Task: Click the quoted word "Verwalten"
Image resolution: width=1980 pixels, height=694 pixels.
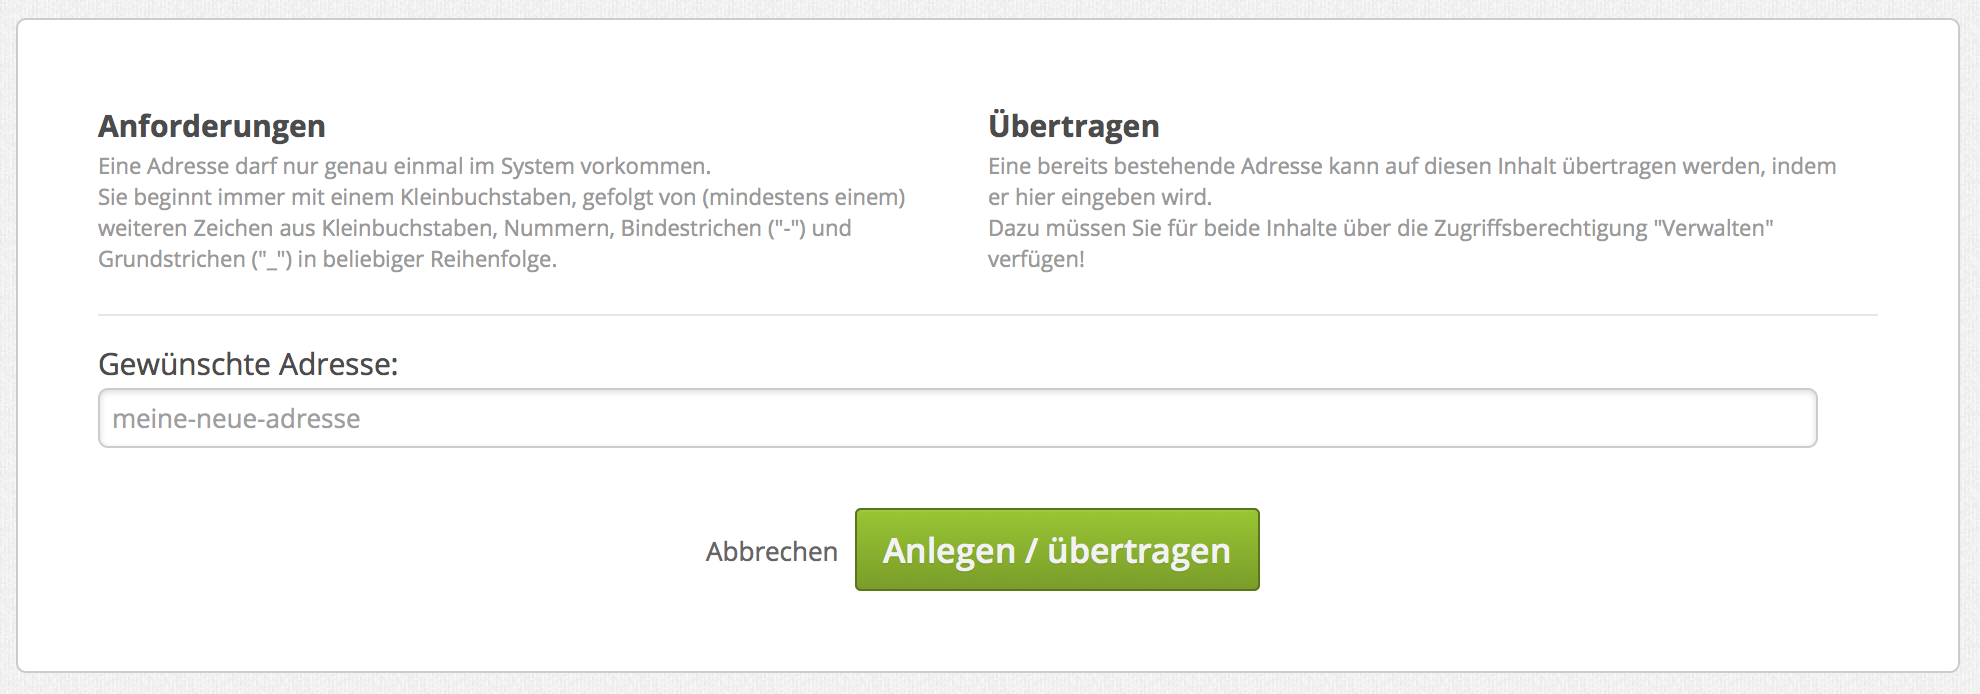Action: tap(1713, 228)
